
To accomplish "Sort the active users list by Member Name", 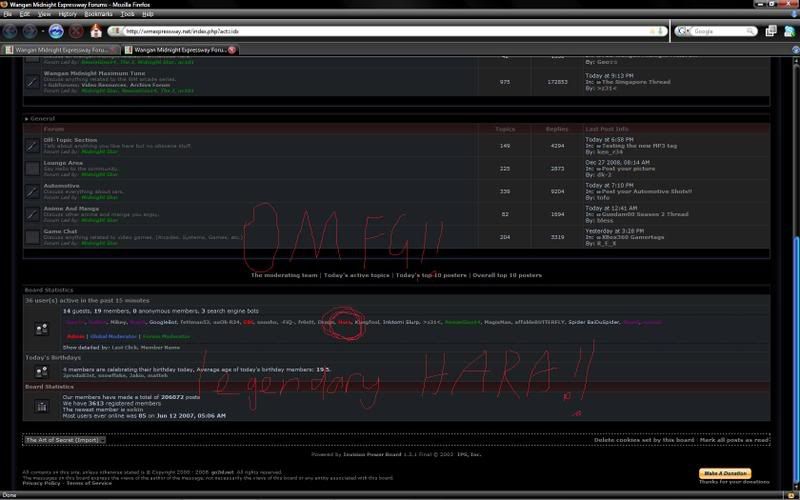I will (x=160, y=347).
